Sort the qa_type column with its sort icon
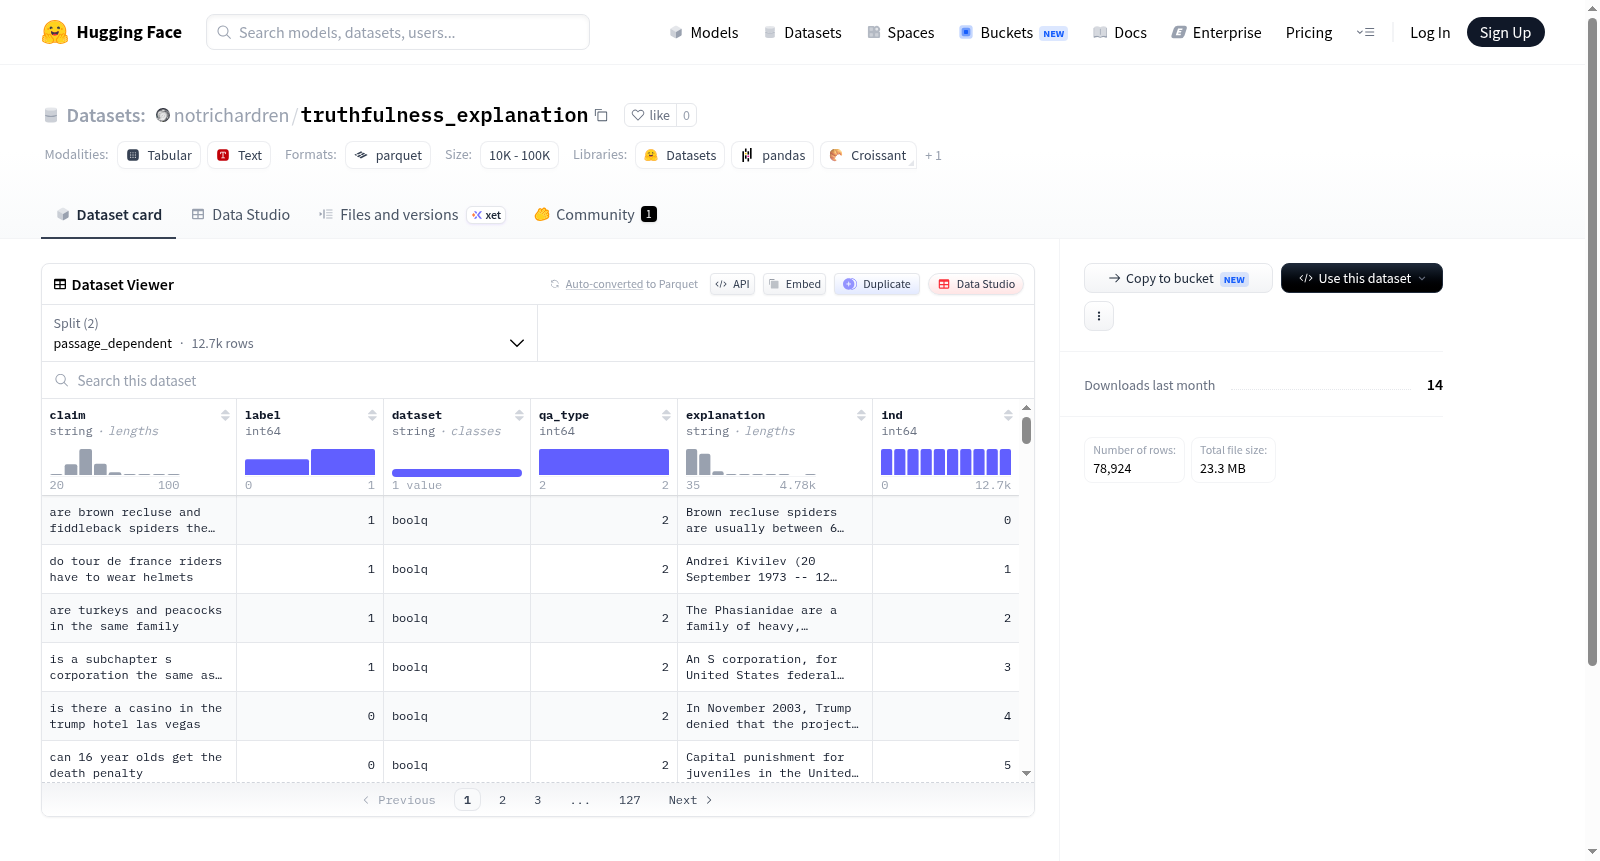Viewport: 1600px width, 861px height. (x=666, y=415)
